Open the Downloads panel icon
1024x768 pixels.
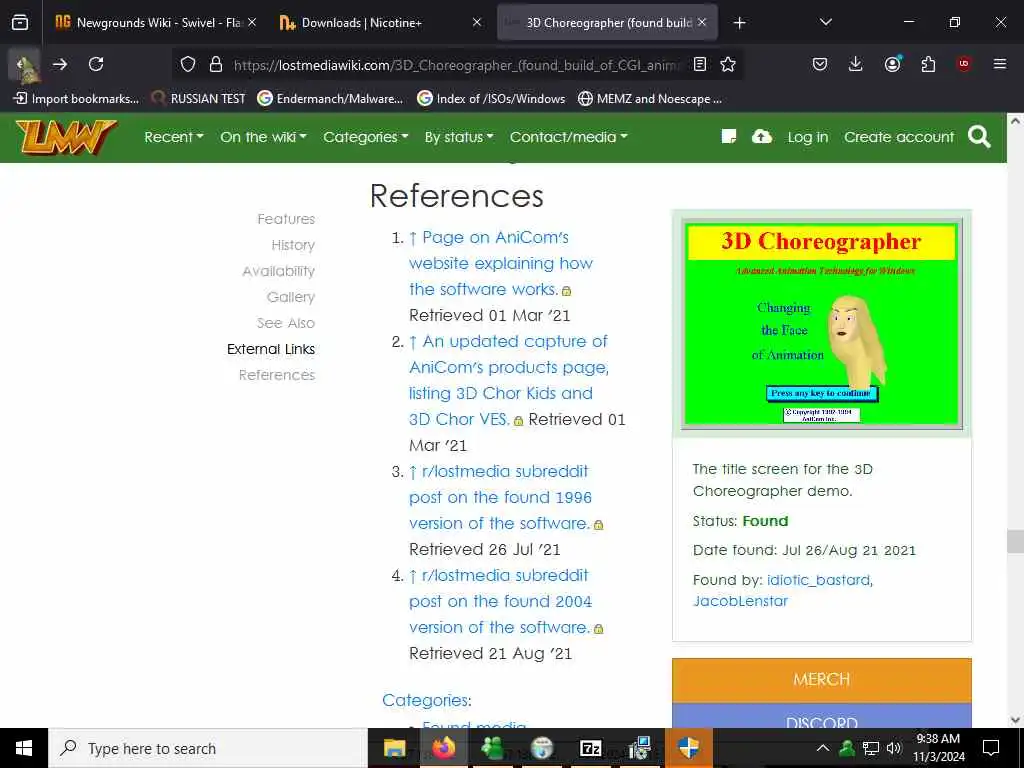click(856, 64)
